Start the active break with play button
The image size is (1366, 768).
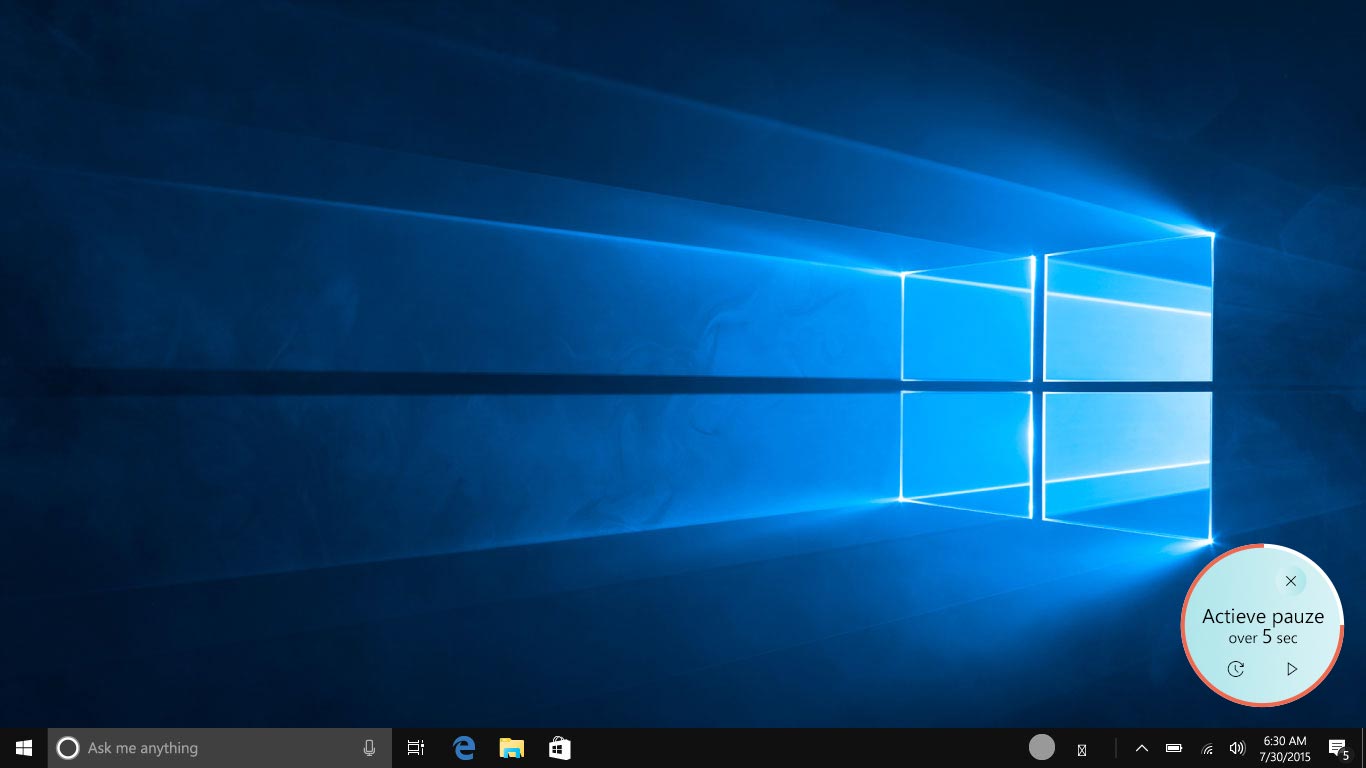tap(1291, 669)
